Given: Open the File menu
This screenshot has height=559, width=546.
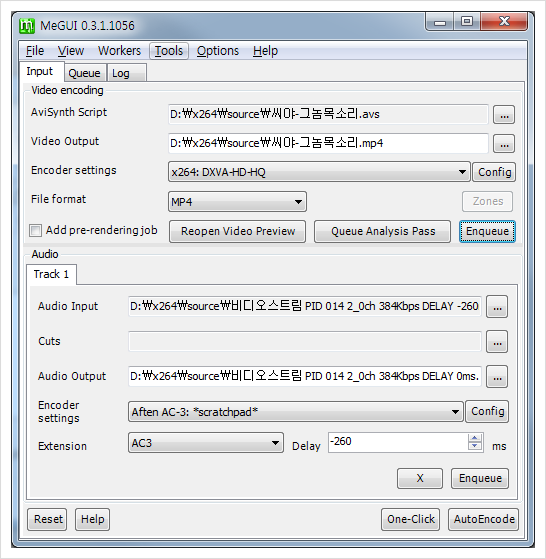Looking at the screenshot, I should pyautogui.click(x=35, y=51).
